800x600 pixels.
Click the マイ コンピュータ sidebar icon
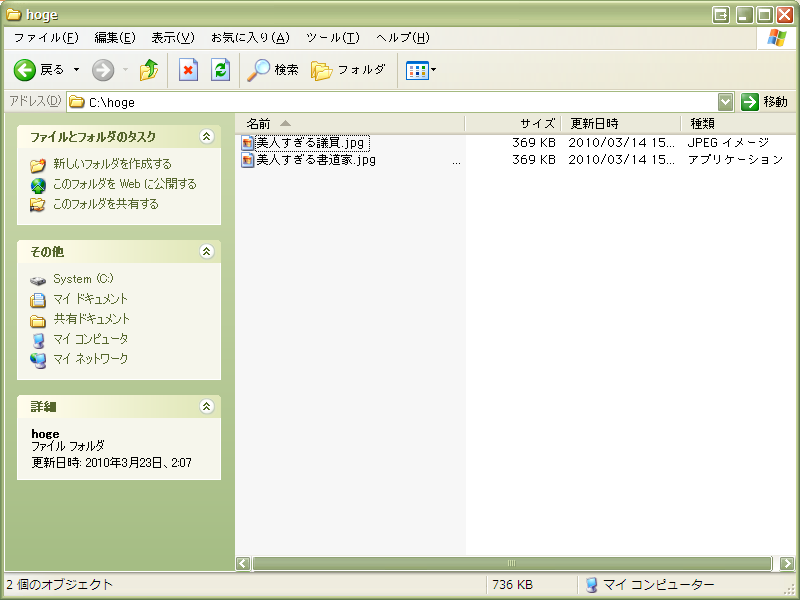[x=38, y=340]
